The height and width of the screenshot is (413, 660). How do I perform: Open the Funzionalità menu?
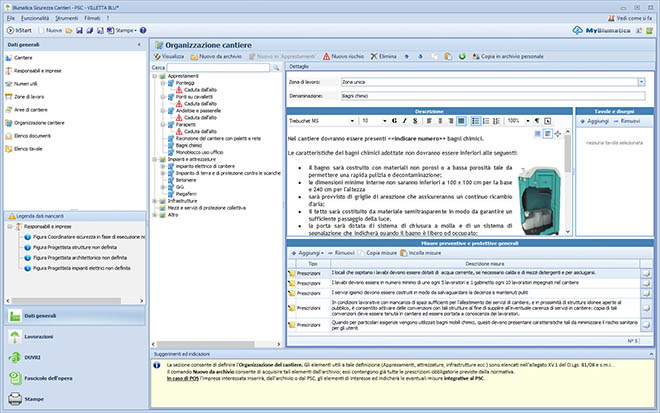(36, 17)
